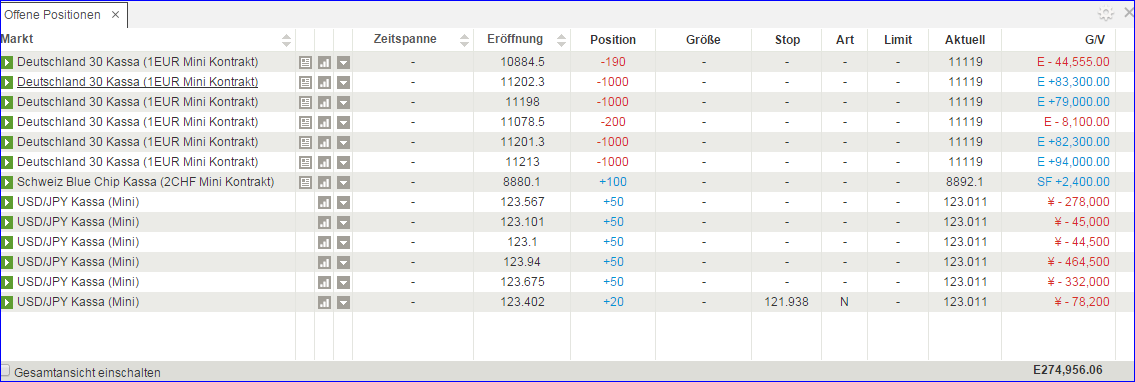
Task: Open the chart icon for USD/JPY opened at 123.1
Action: [x=324, y=242]
